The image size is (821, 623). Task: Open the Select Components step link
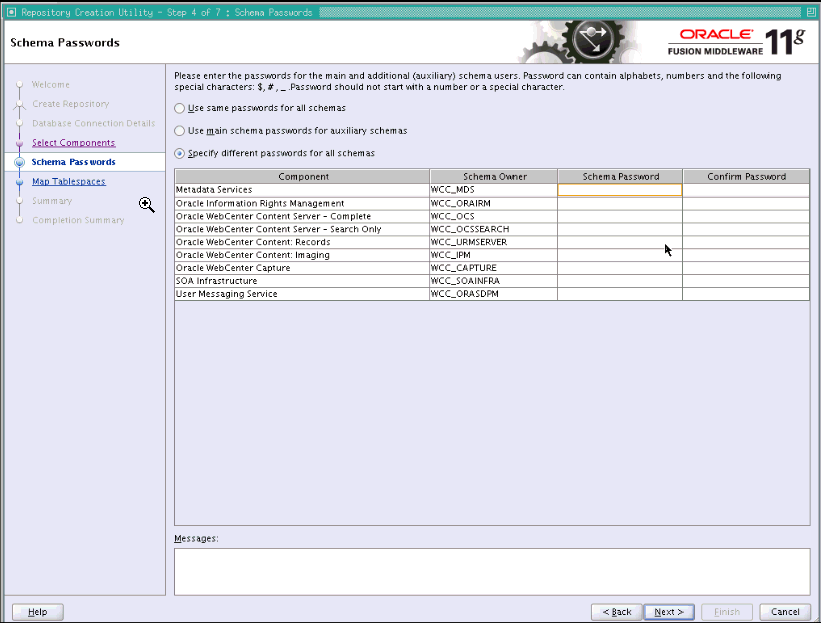coord(73,142)
